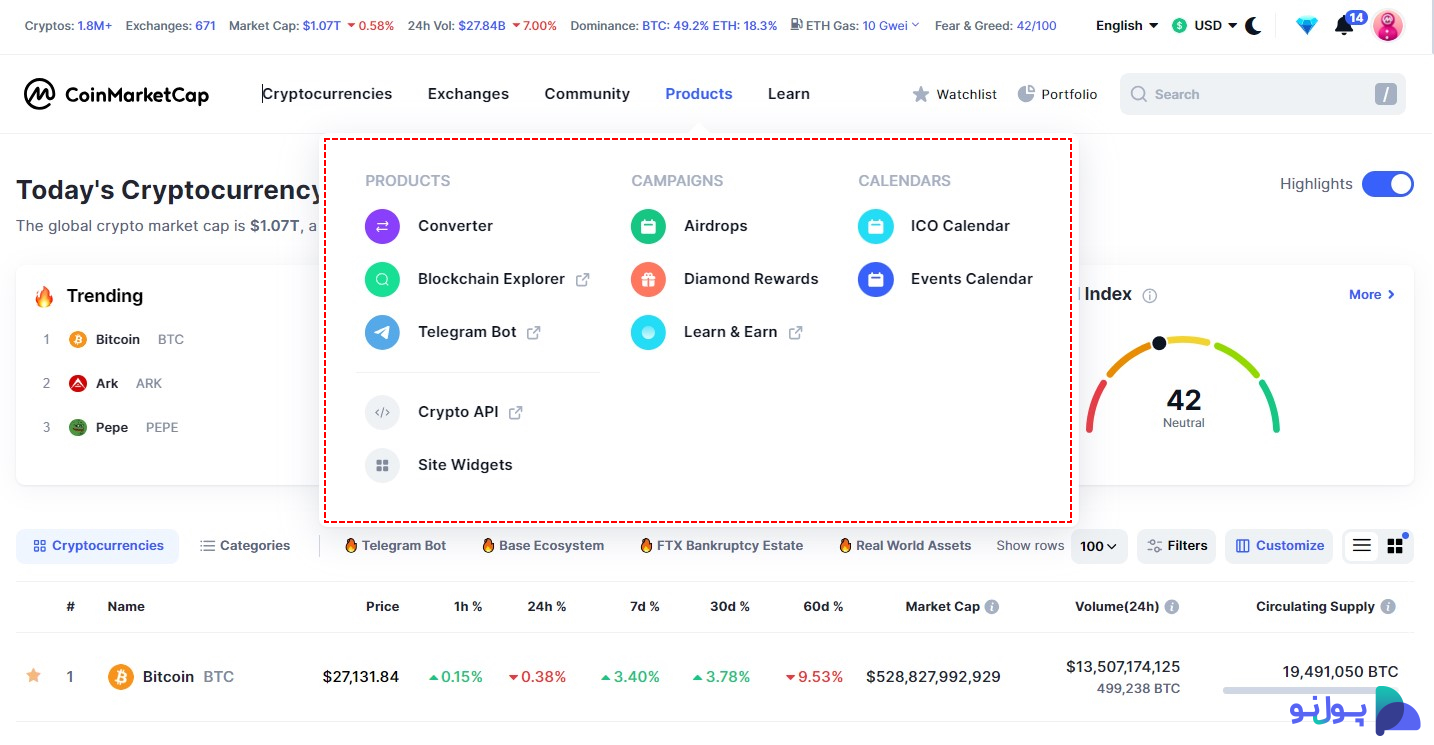Click the green Airdrops icon
The height and width of the screenshot is (745, 1434).
pyautogui.click(x=648, y=226)
